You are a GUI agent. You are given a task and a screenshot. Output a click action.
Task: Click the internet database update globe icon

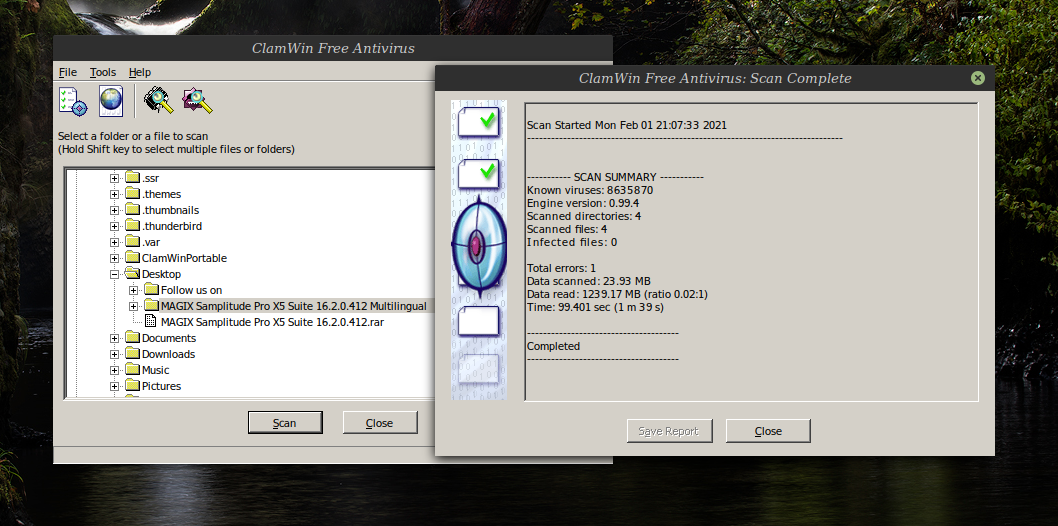(111, 101)
